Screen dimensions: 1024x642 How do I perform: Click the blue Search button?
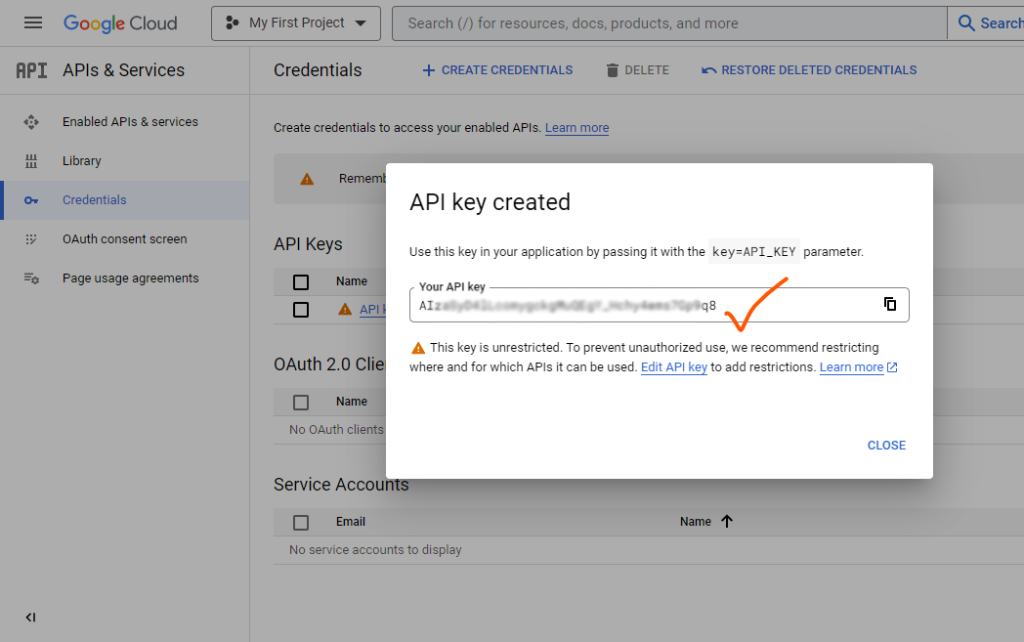[x=989, y=24]
